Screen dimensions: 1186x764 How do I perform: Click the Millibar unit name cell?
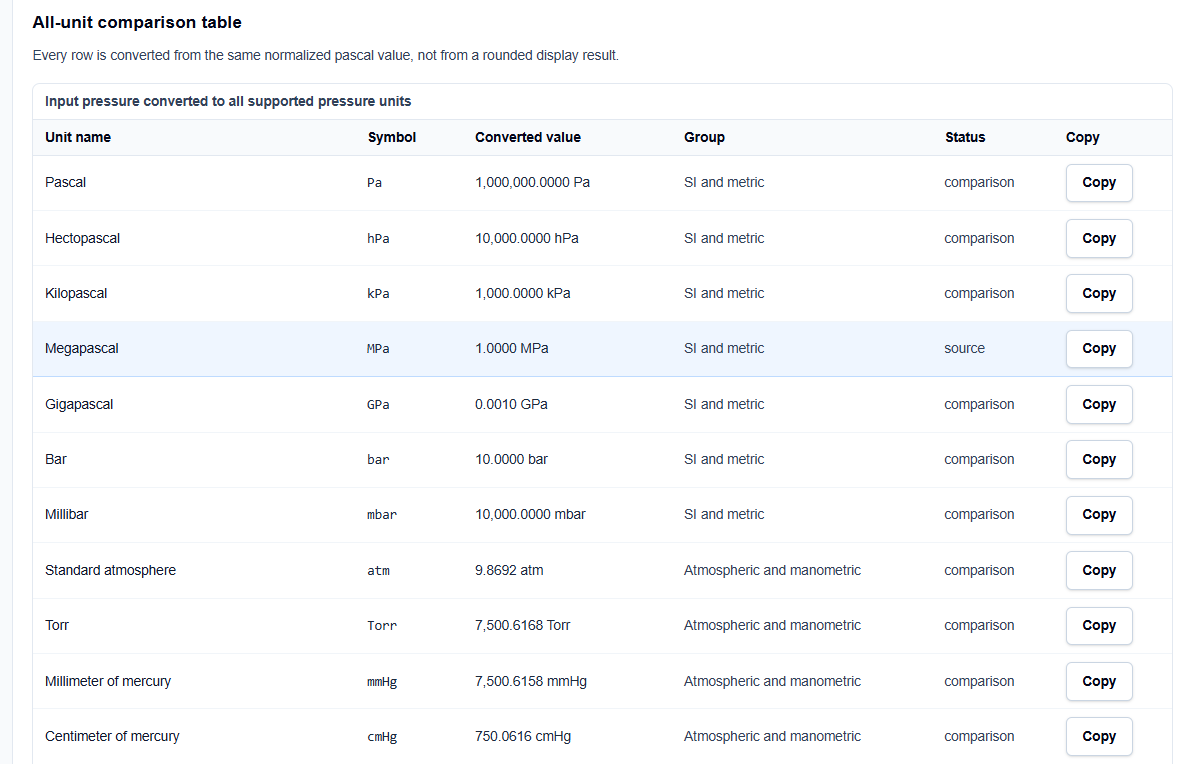pos(67,514)
